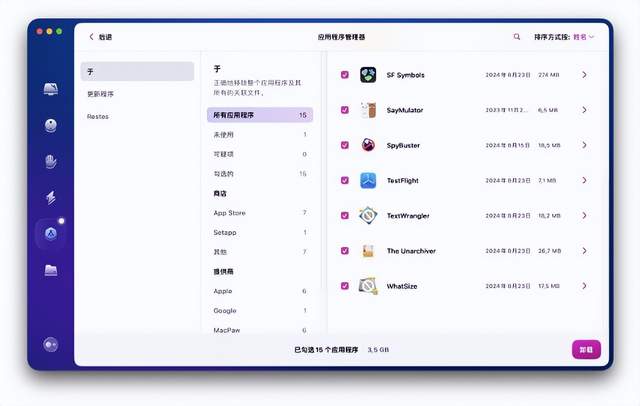The height and width of the screenshot is (406, 640).
Task: Click the SpyBuster app name
Action: [x=403, y=145]
